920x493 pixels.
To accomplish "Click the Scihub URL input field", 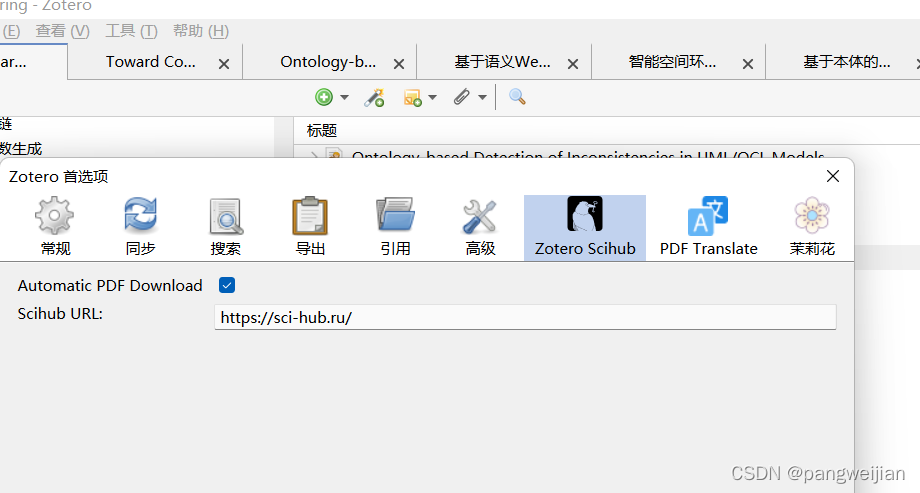I will click(x=525, y=318).
